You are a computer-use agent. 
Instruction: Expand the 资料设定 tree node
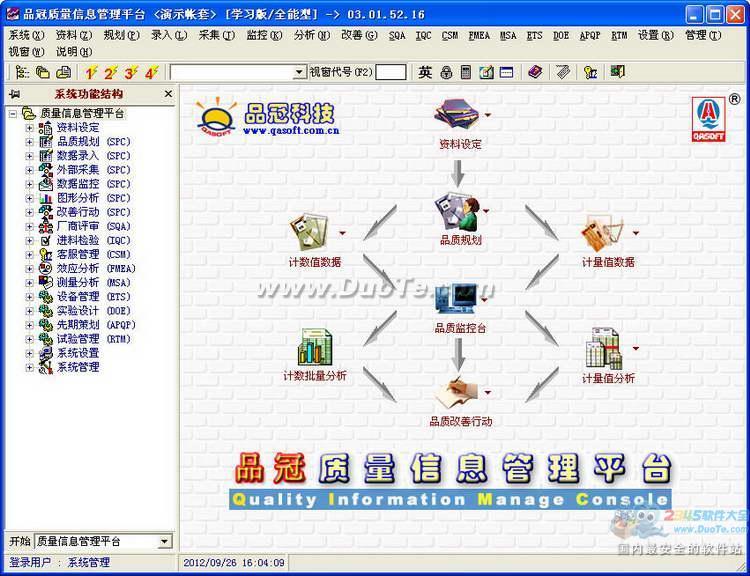click(x=29, y=128)
